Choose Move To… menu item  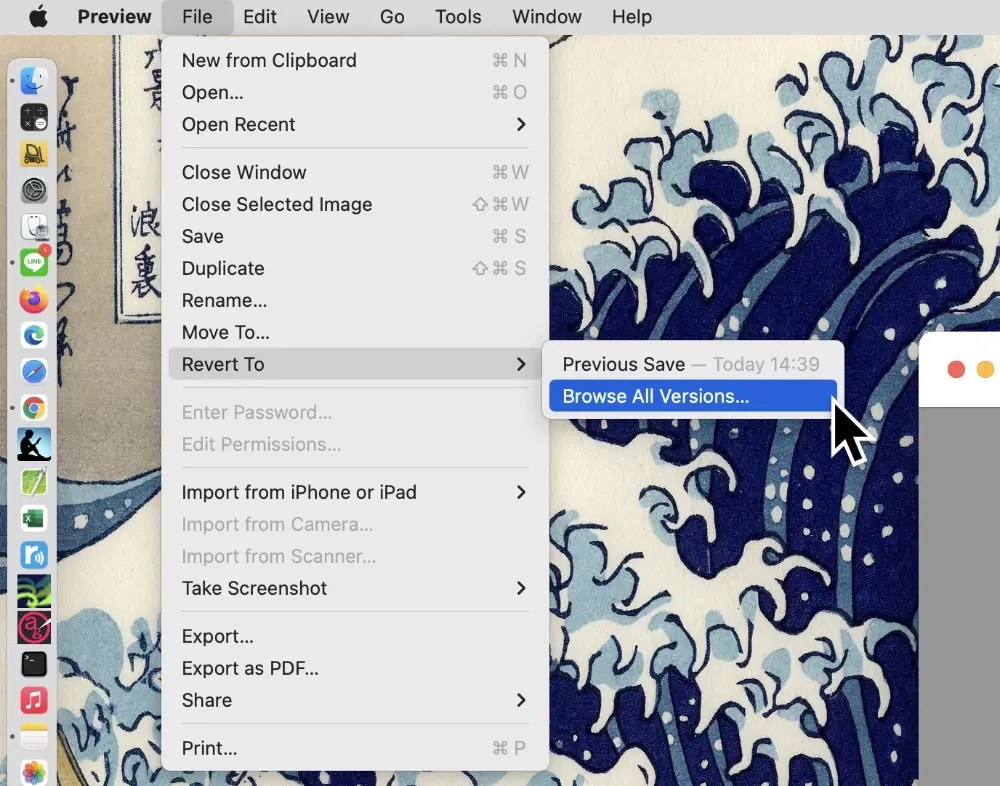point(355,332)
